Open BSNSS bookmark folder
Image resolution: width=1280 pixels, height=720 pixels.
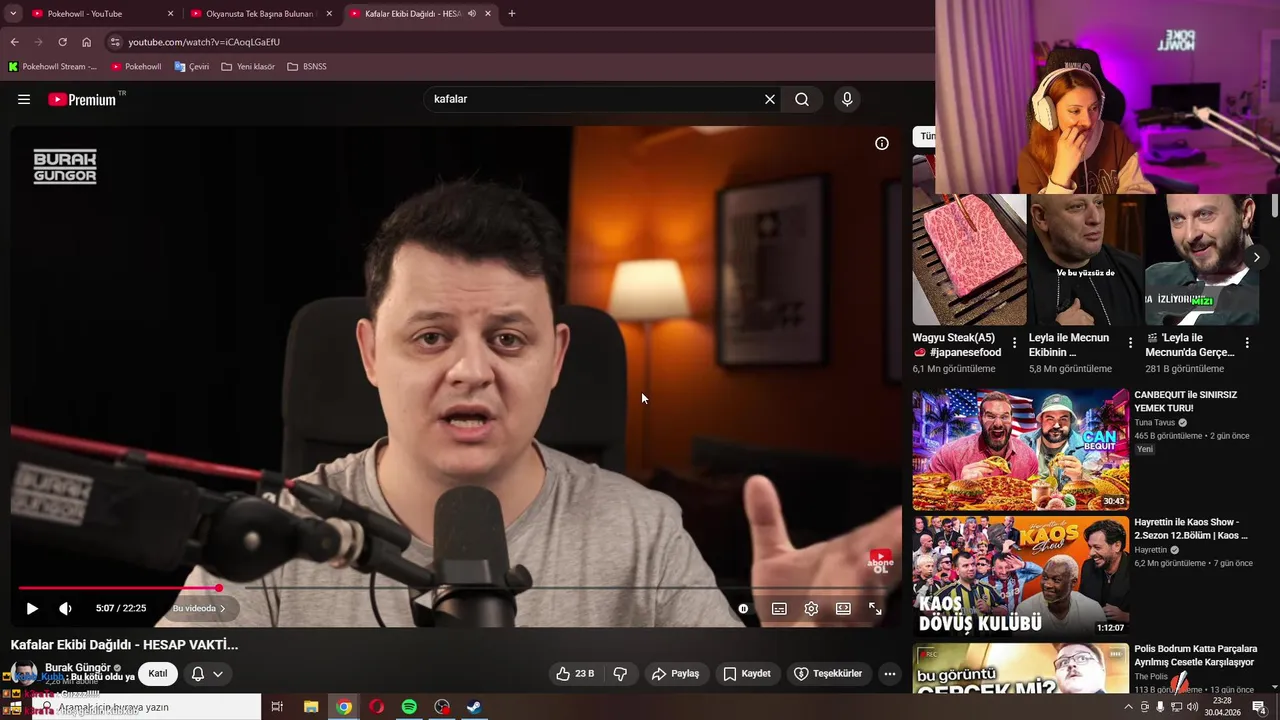point(307,67)
